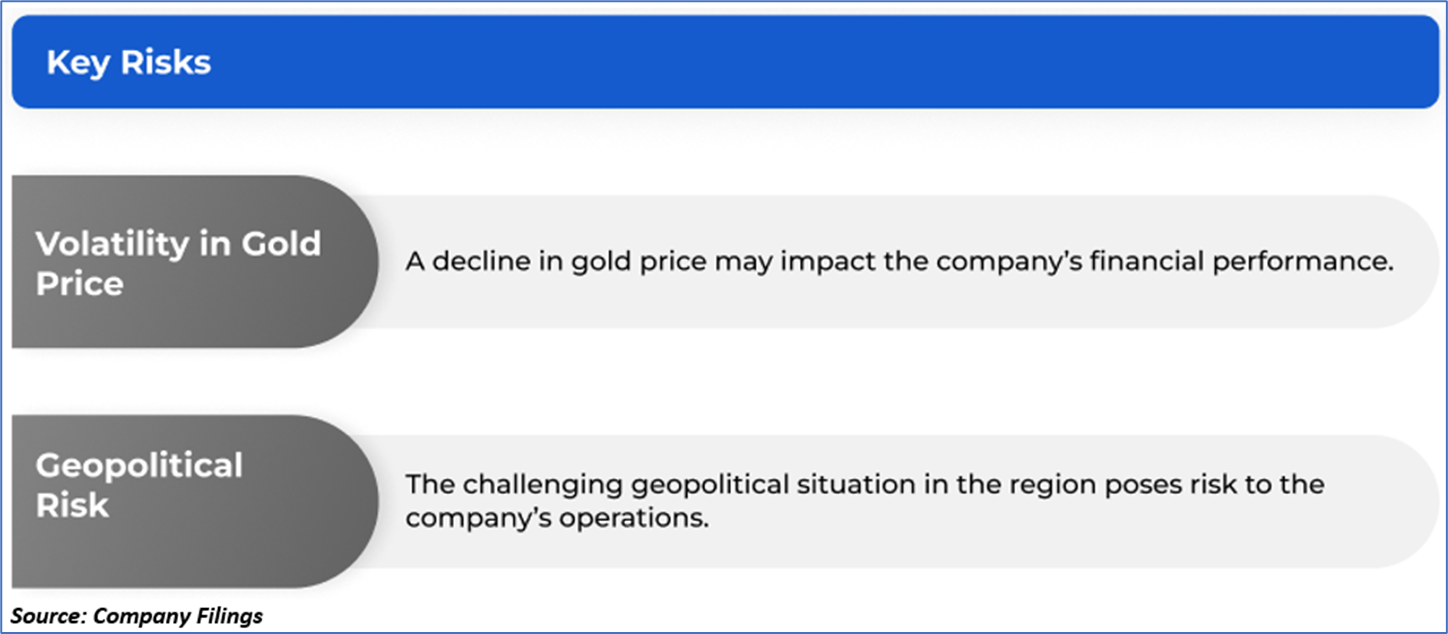Click the Key Risks heading text
Screen dimensions: 1448x634
pos(128,63)
